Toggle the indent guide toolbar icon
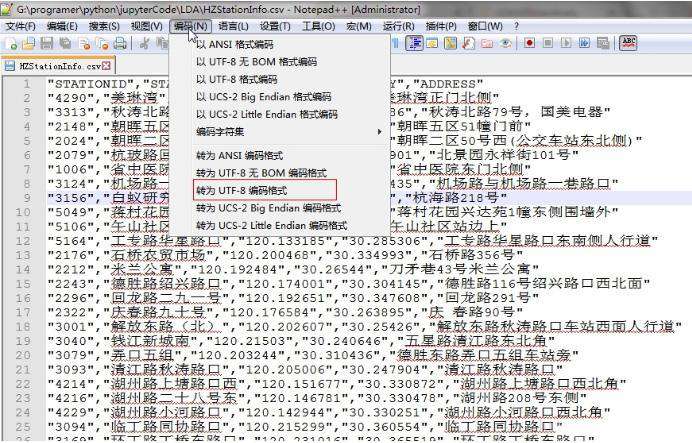The image size is (692, 443). [x=414, y=43]
